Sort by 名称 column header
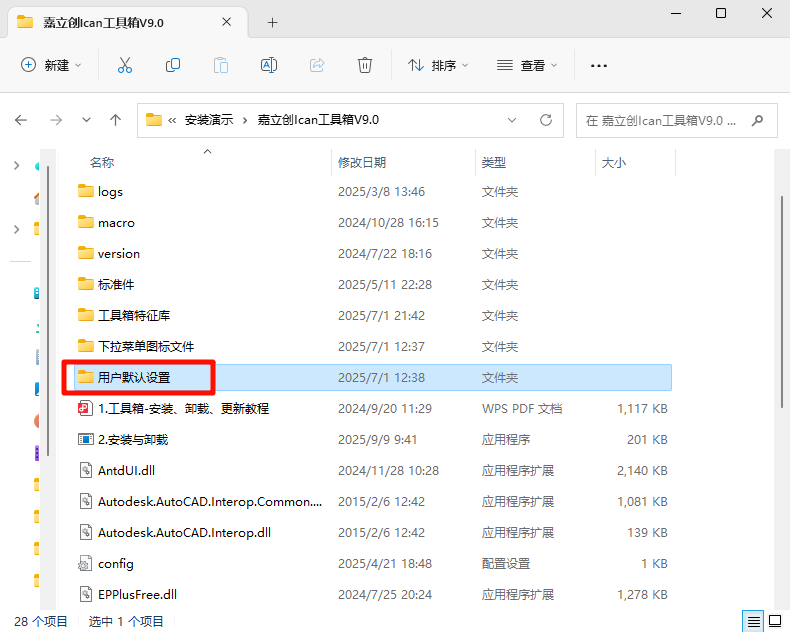Viewport: 790px width, 632px height. (102, 162)
